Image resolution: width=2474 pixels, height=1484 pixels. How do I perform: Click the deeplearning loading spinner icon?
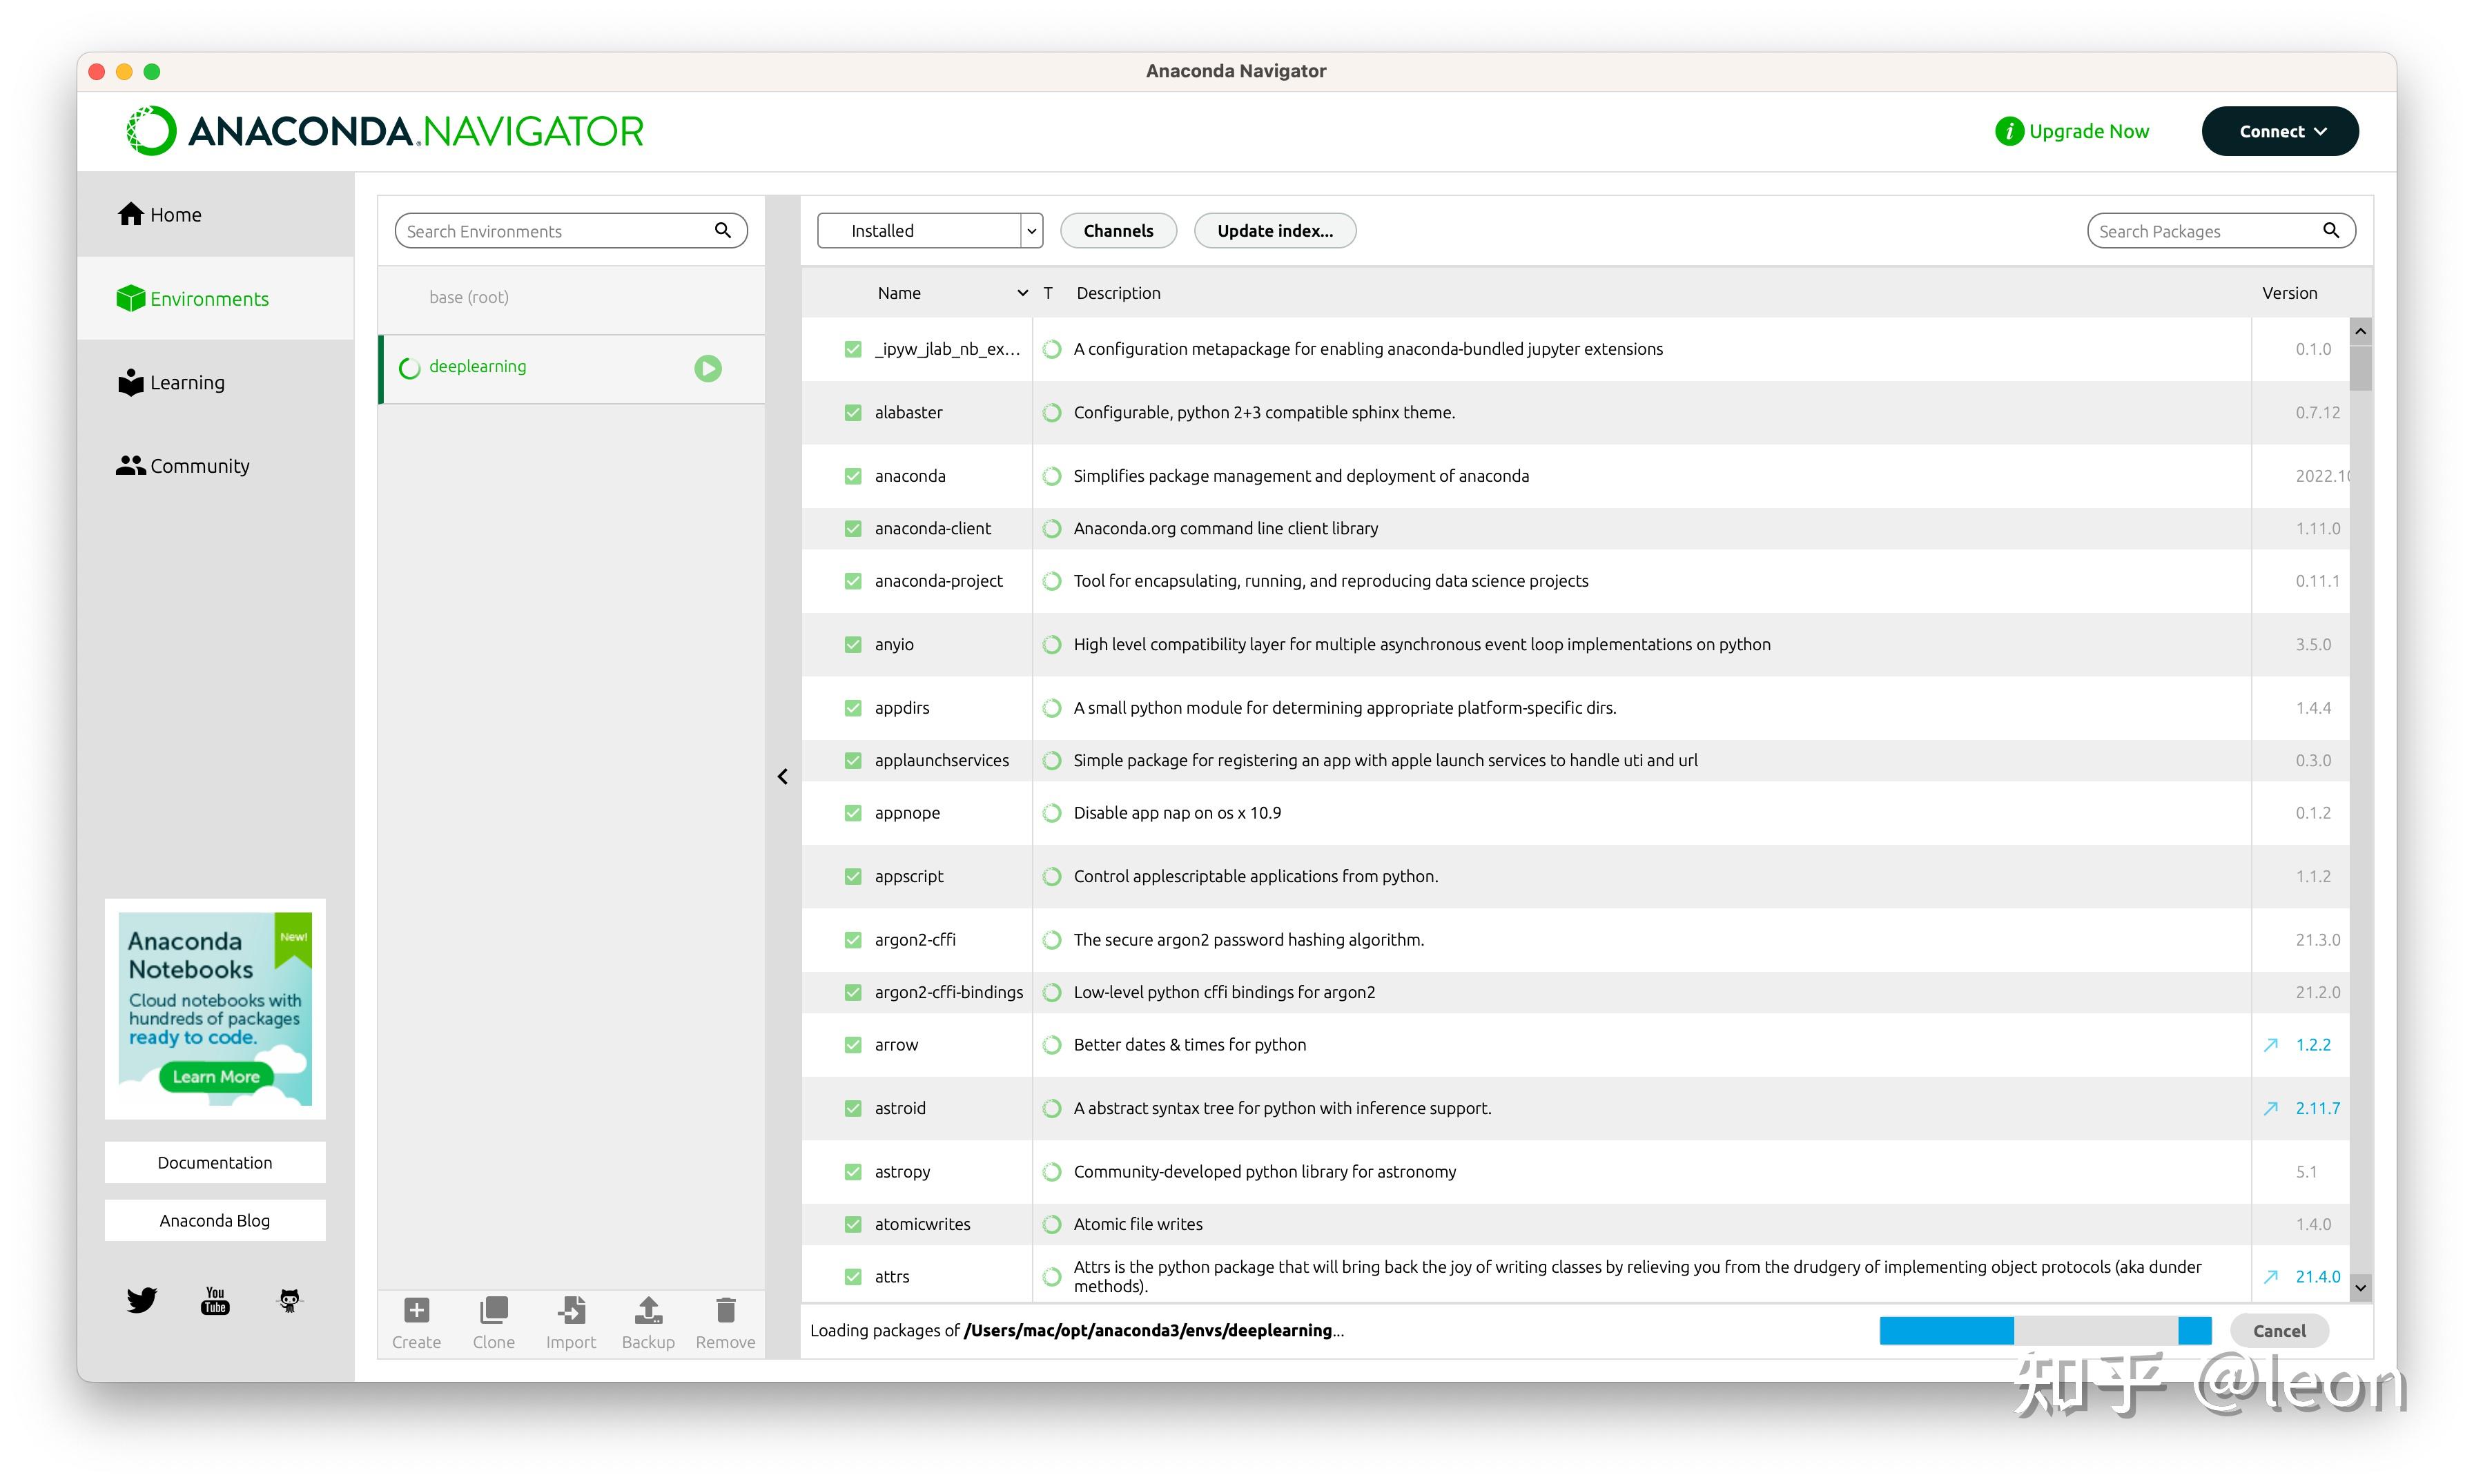coord(409,368)
